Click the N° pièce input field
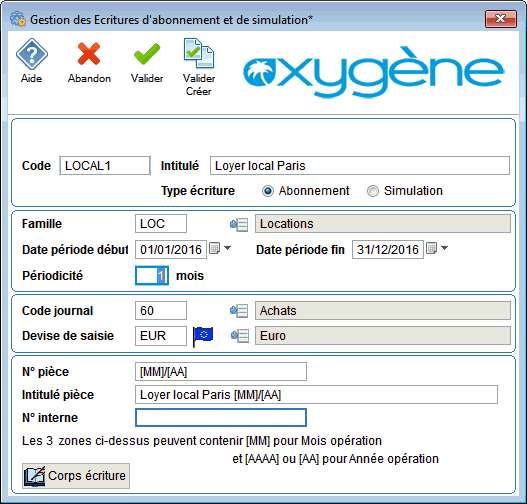This screenshot has width=527, height=504. 221,372
